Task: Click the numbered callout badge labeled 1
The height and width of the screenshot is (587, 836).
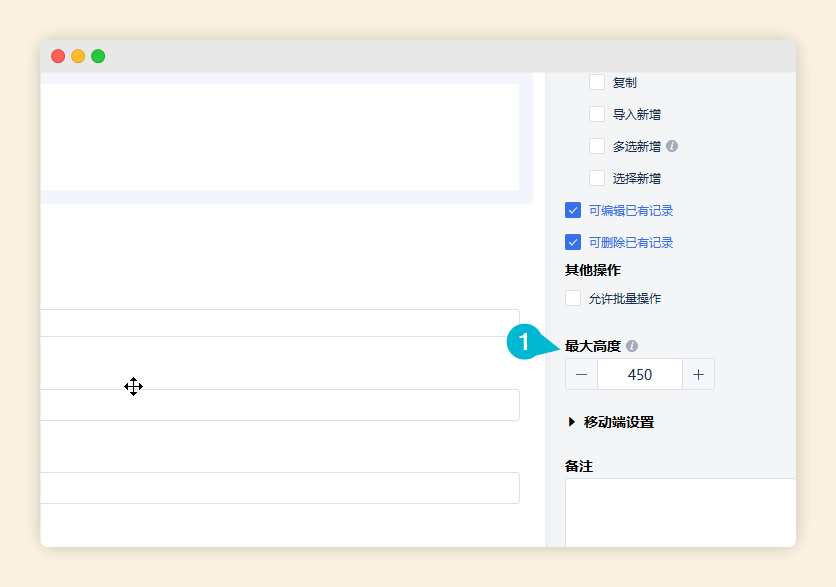Action: click(524, 341)
